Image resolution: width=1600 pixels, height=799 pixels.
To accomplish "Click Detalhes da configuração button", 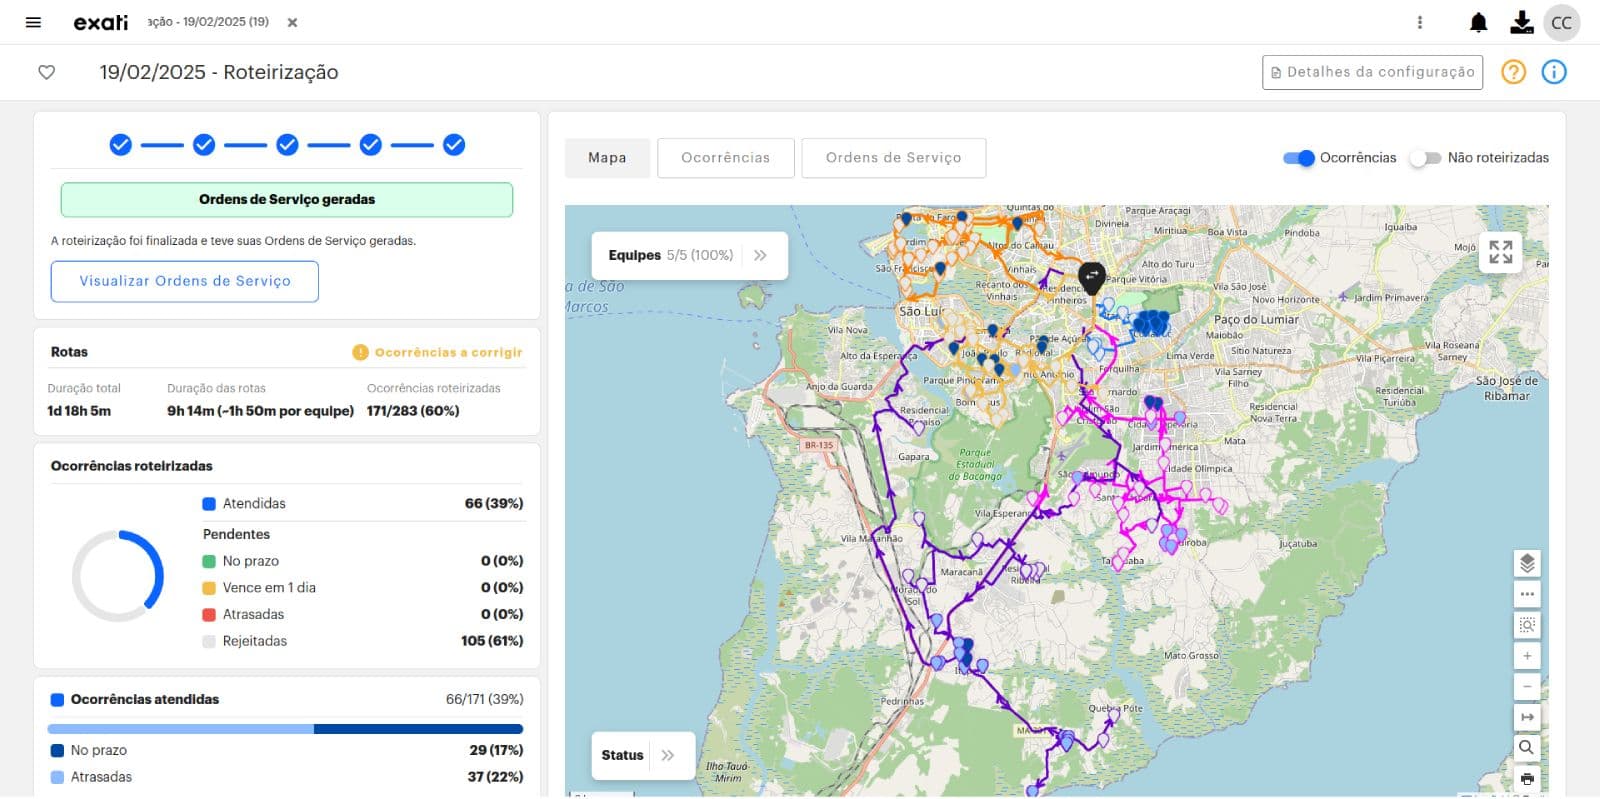I will pyautogui.click(x=1372, y=72).
